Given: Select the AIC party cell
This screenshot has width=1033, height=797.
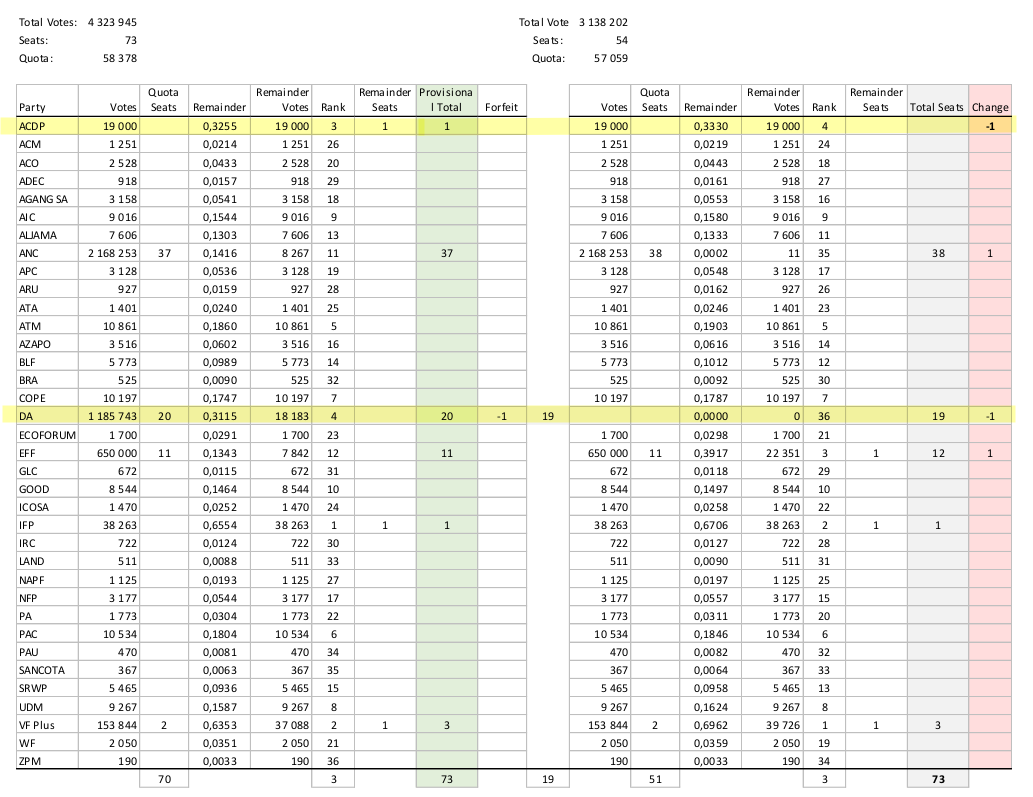Looking at the screenshot, I should 47,217.
